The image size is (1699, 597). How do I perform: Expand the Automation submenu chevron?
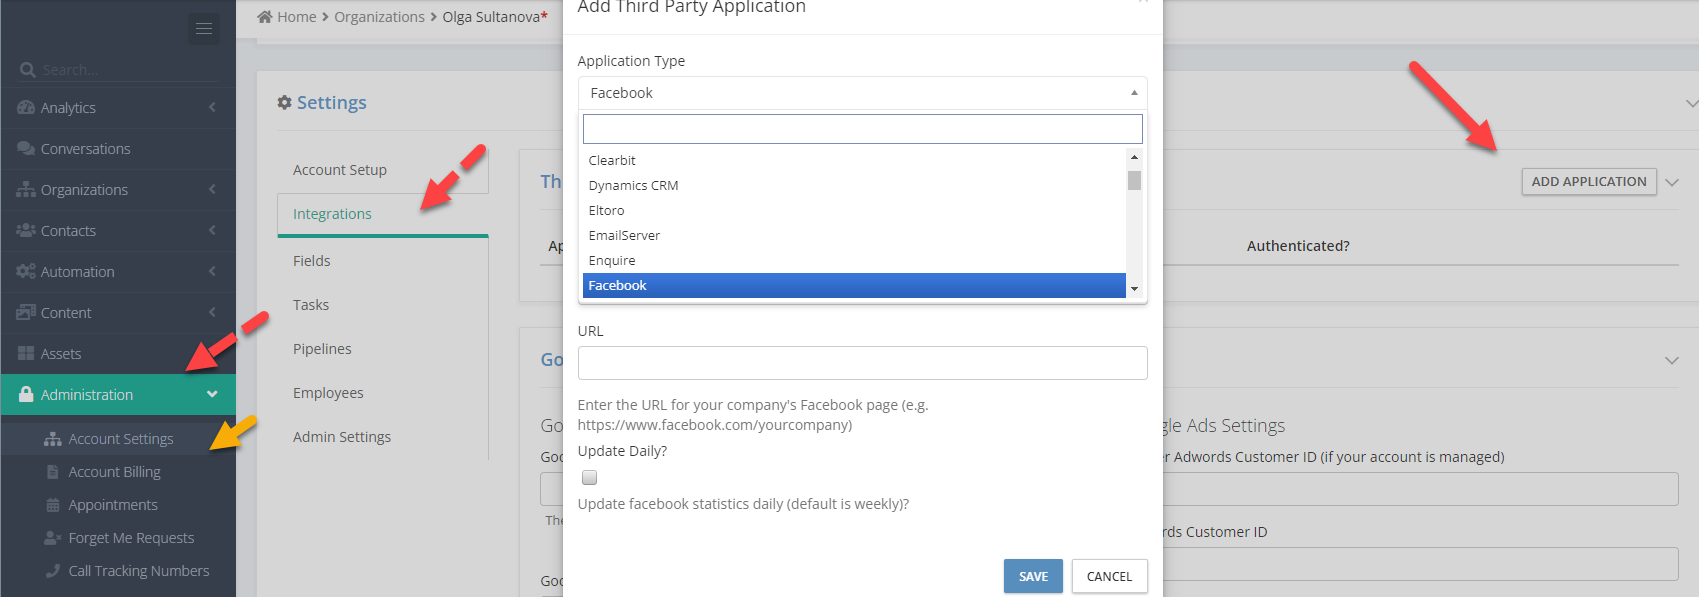click(212, 271)
